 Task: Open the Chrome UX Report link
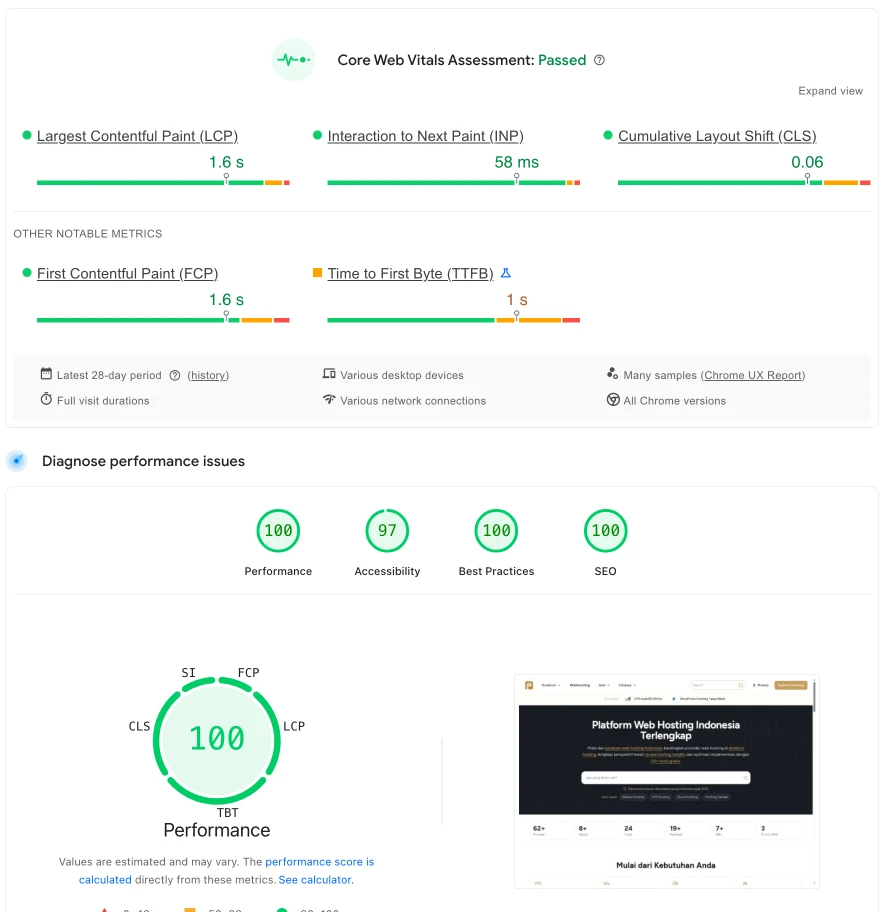tap(753, 375)
